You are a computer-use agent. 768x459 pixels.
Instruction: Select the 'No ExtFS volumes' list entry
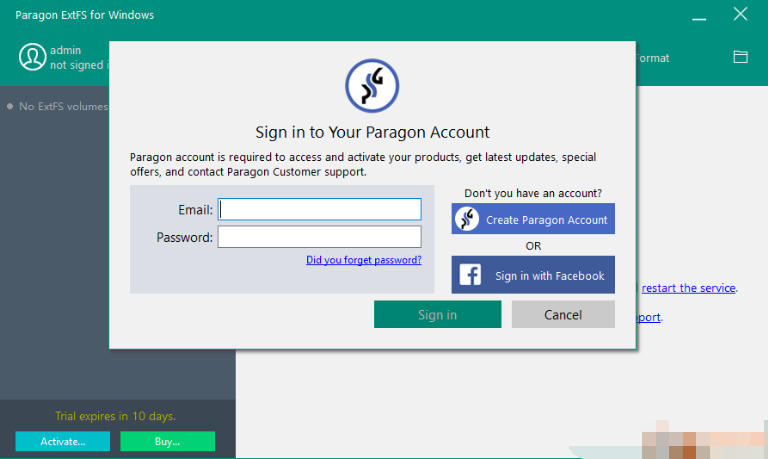62,106
